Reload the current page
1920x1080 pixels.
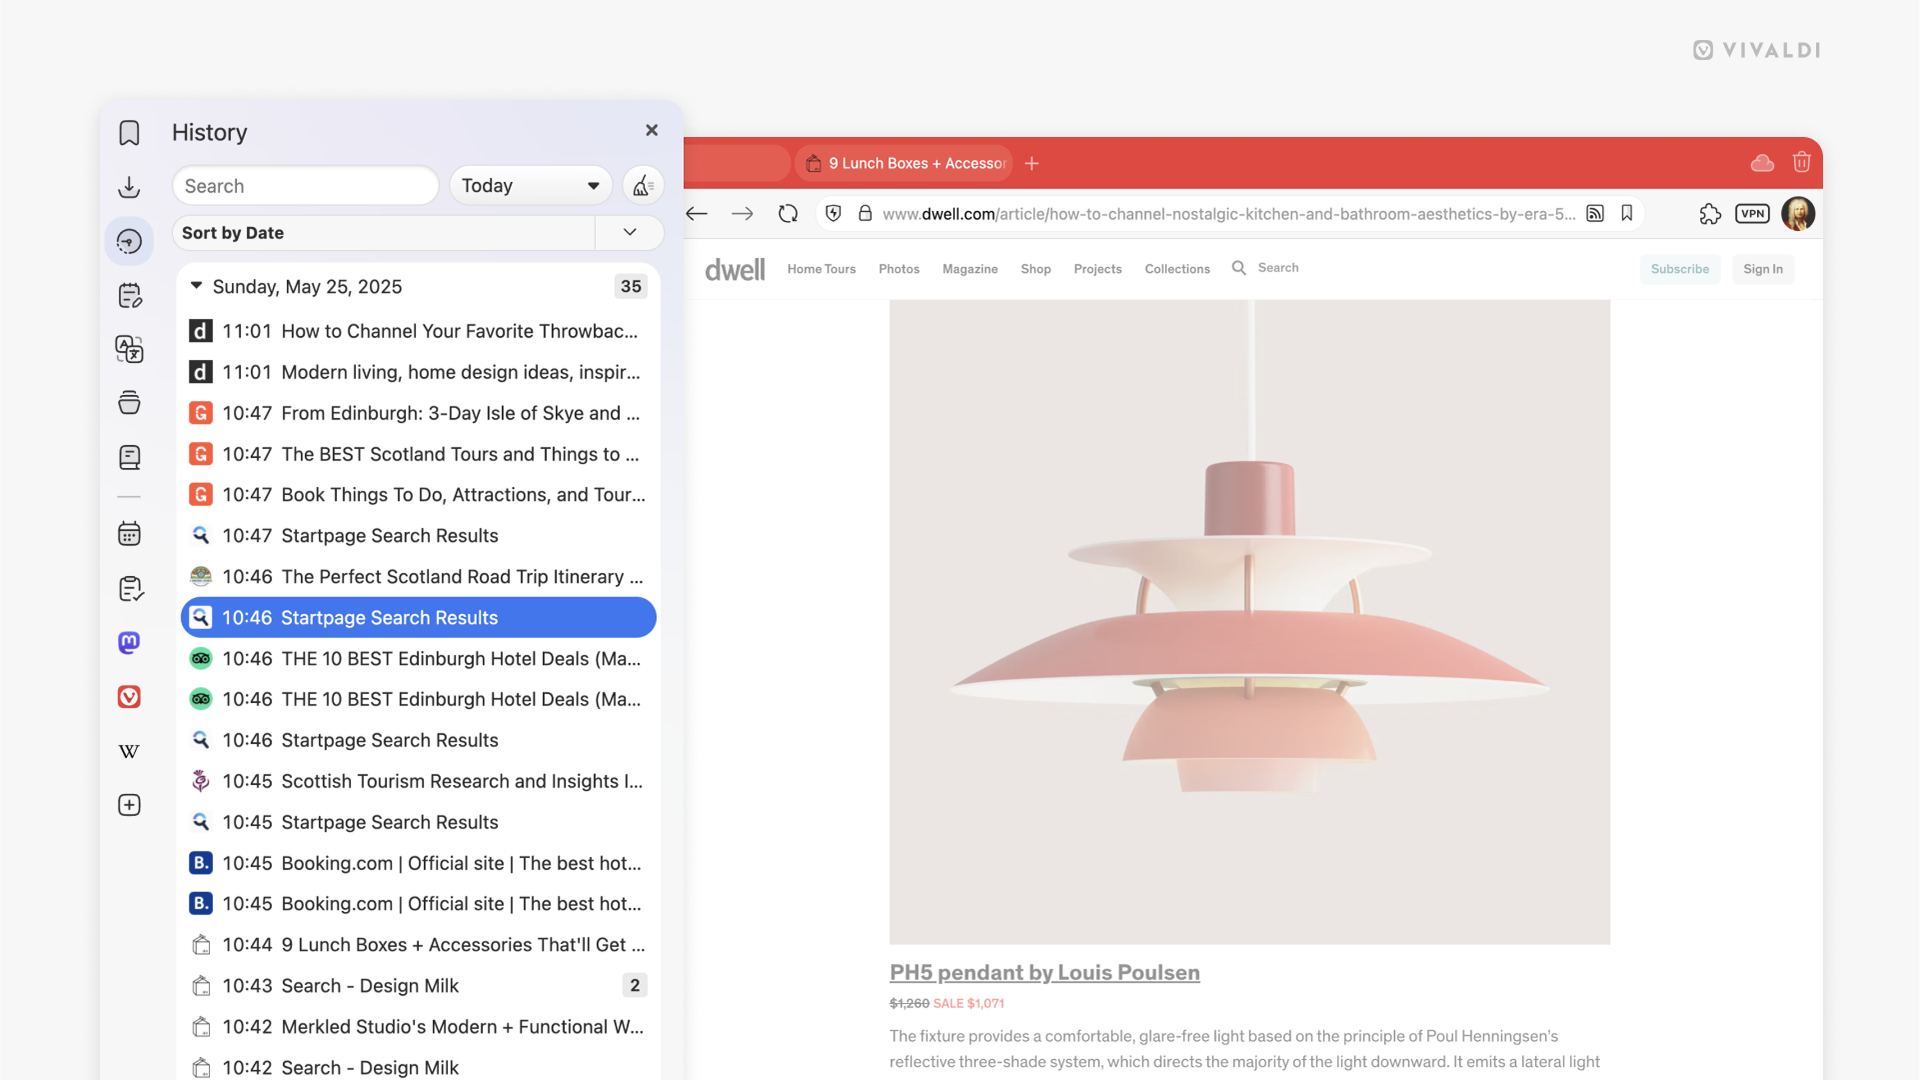pyautogui.click(x=788, y=213)
